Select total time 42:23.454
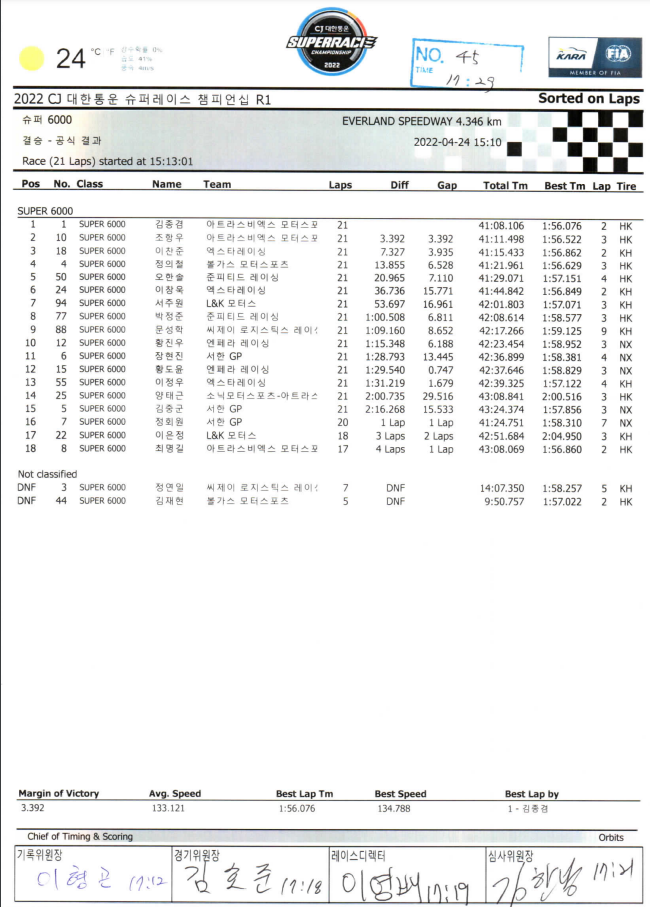Viewport: 650px width, 907px height. tap(501, 344)
